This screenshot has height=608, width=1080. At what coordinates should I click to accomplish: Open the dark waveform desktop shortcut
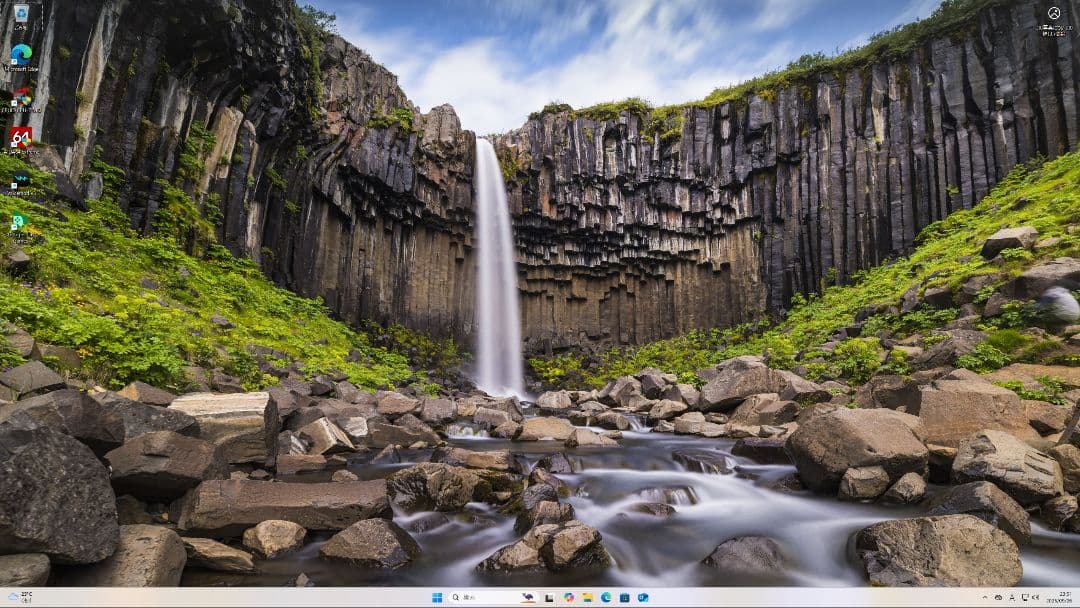coord(20,181)
